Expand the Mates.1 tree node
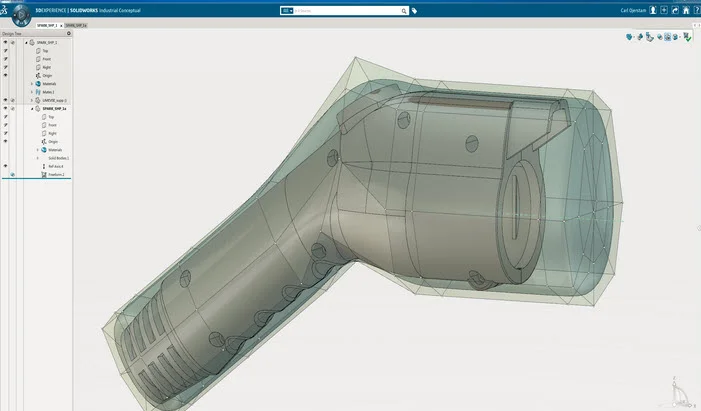Viewport: 701px width, 411px height. click(x=32, y=92)
